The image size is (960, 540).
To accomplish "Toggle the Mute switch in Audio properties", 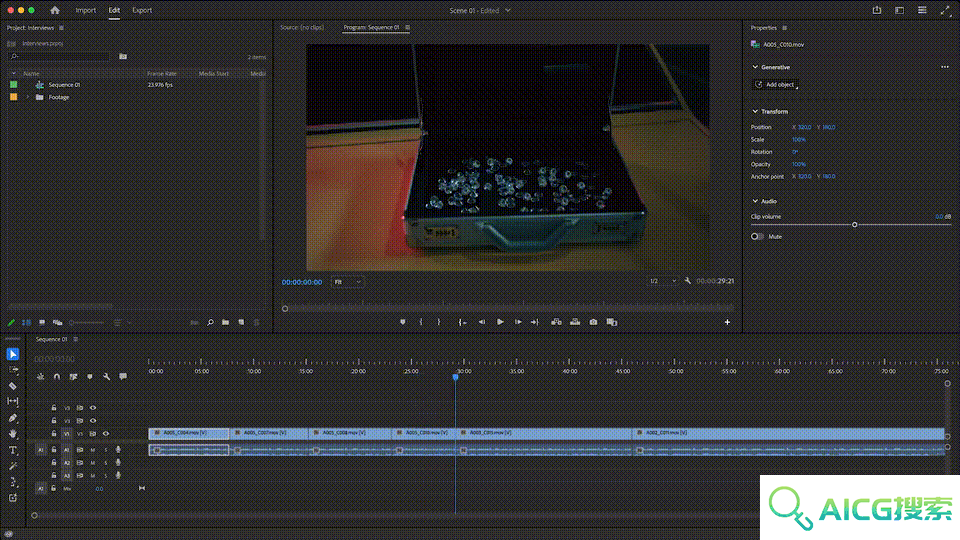I will [757, 236].
